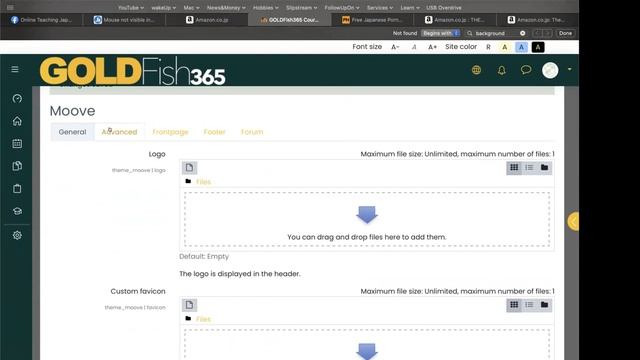Screen dimensions: 640x360
Task: Click the user avatar picture
Action: 550,70
